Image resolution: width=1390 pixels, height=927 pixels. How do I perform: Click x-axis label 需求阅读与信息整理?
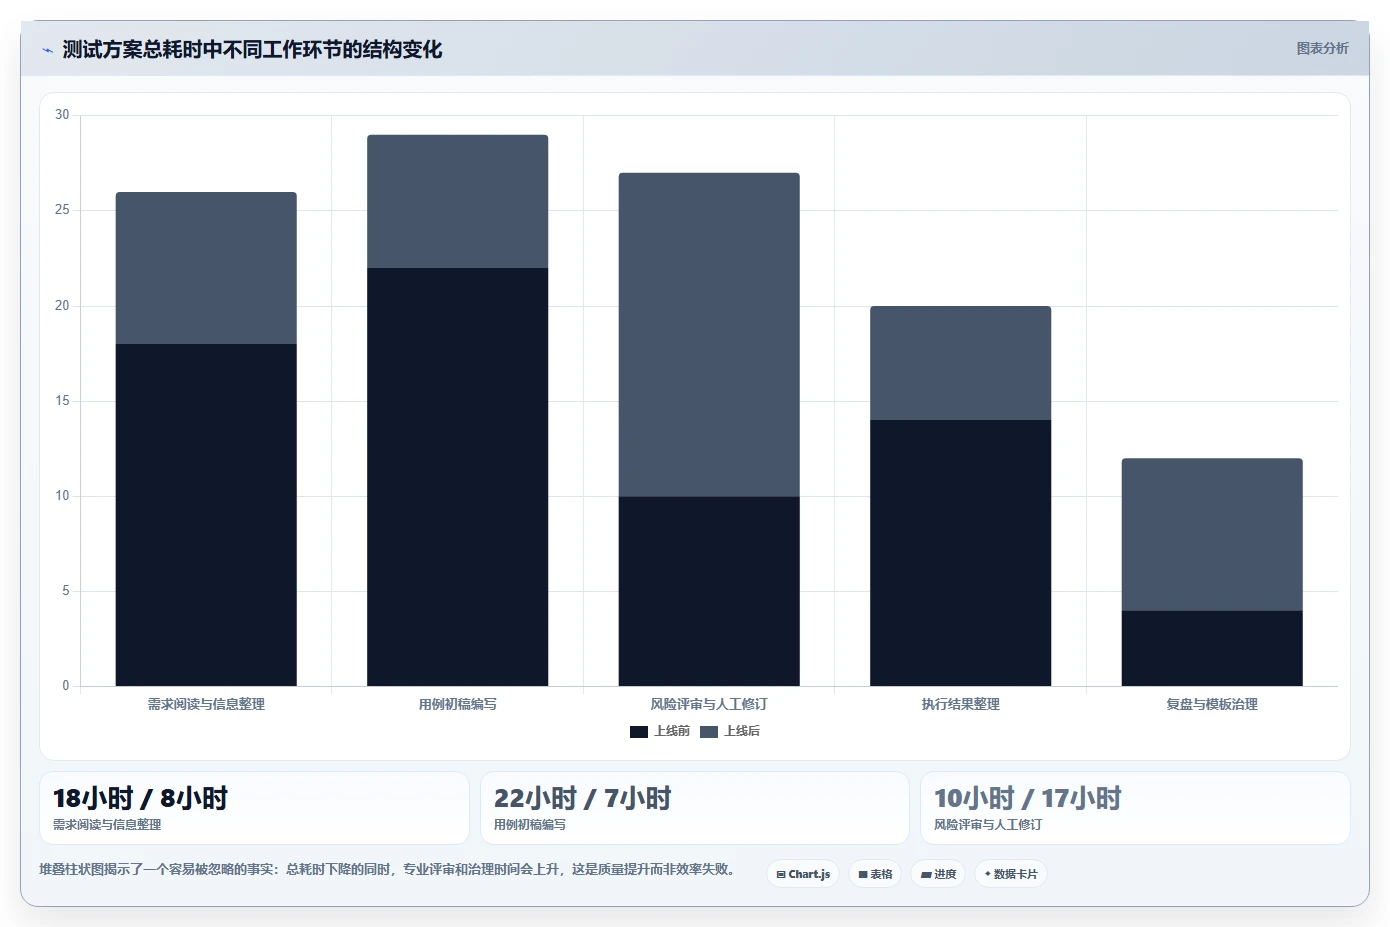(206, 704)
